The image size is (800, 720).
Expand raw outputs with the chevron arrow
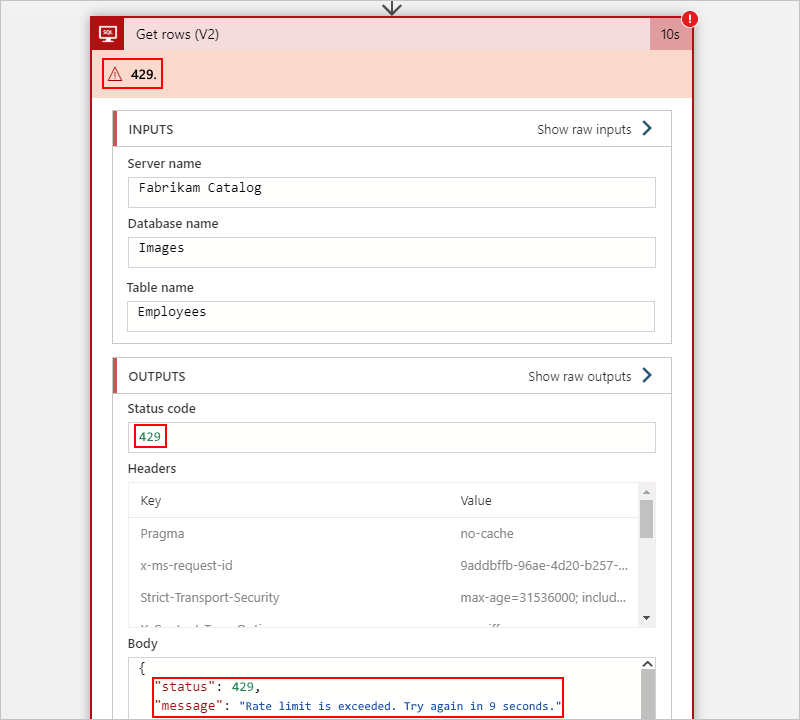click(649, 376)
